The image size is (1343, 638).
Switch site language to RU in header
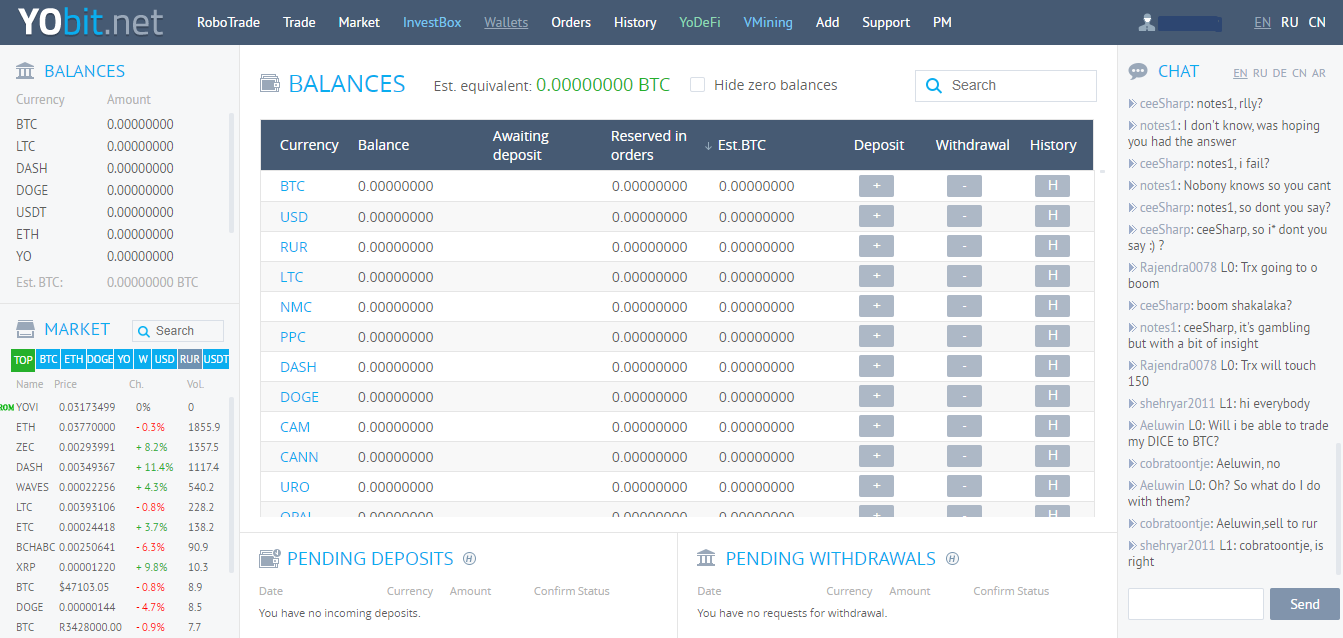(1290, 22)
